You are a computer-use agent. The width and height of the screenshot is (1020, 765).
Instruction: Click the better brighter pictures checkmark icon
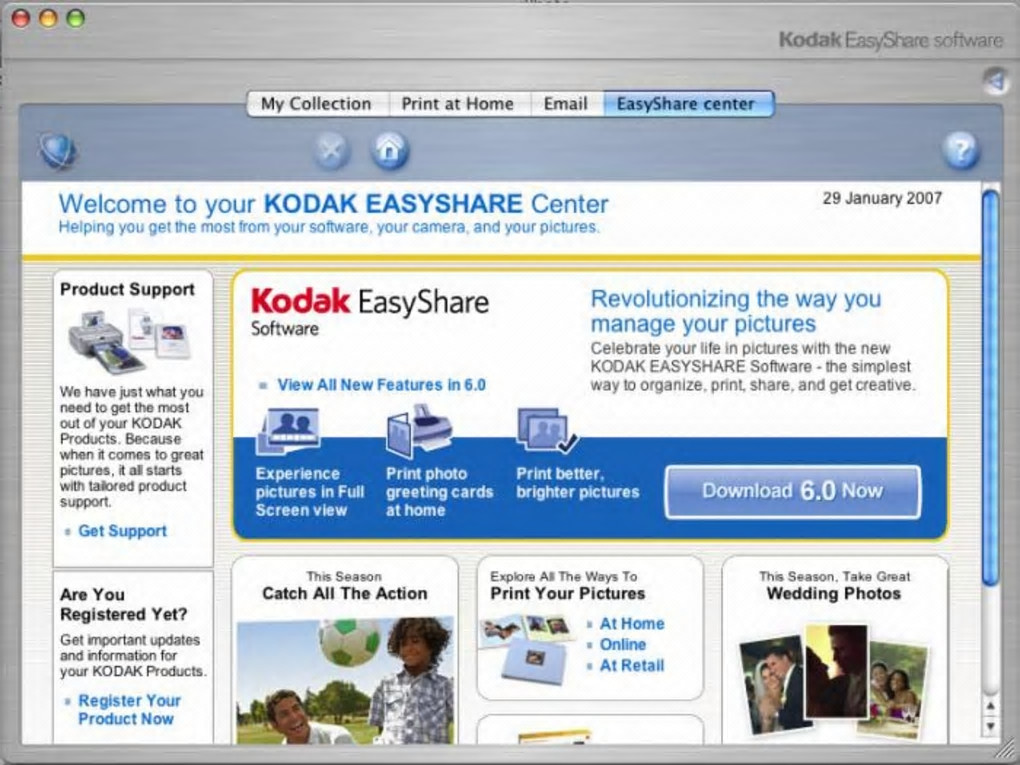(x=546, y=430)
